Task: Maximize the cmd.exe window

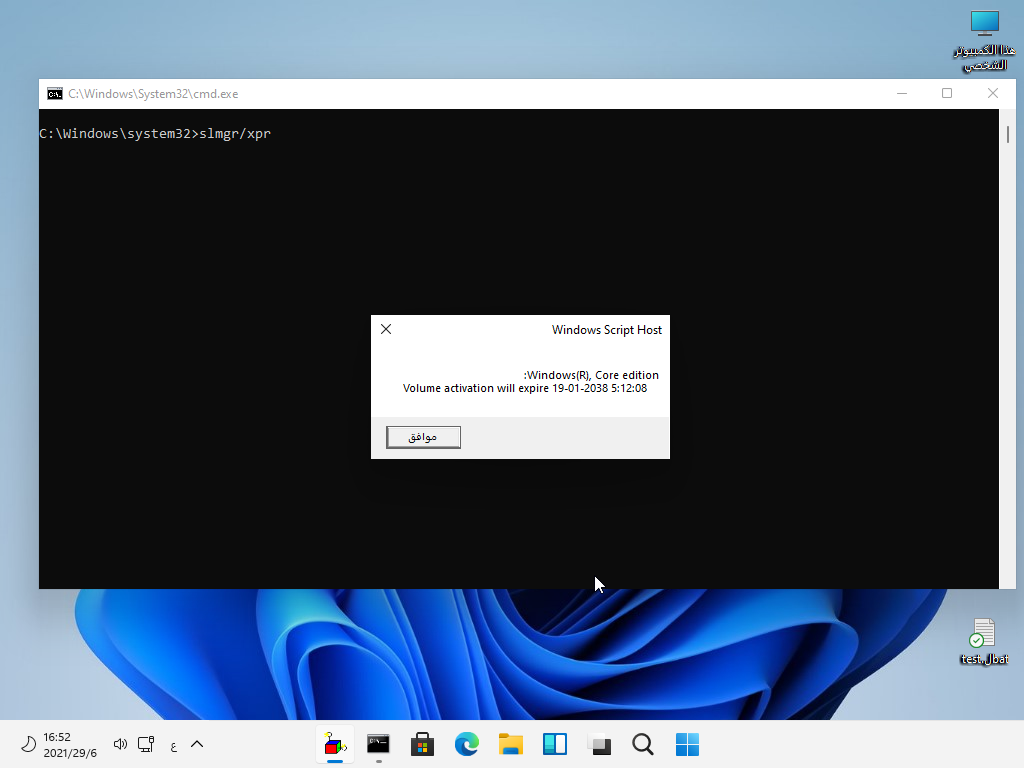Action: pos(947,93)
